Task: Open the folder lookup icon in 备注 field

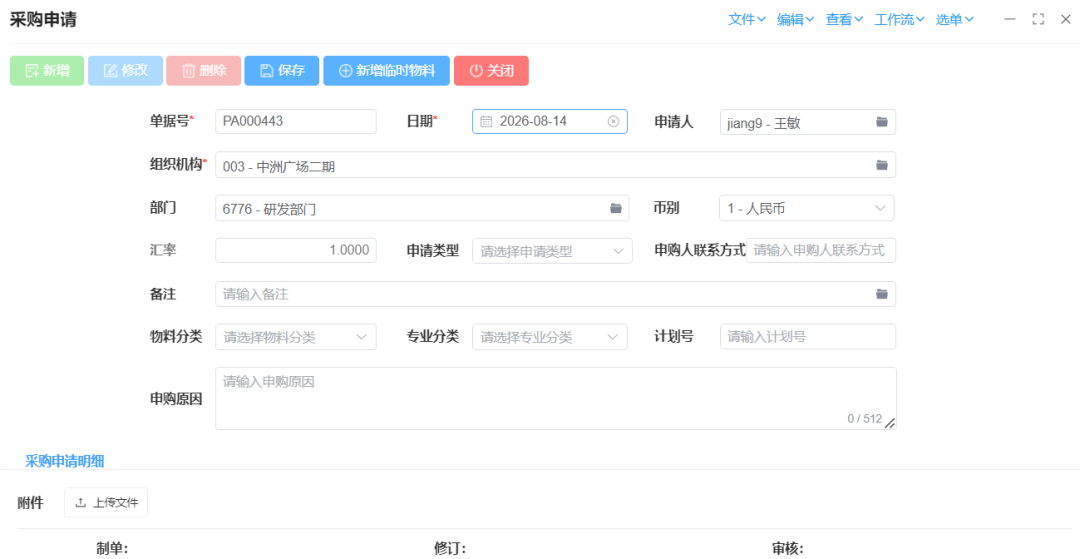Action: tap(882, 294)
